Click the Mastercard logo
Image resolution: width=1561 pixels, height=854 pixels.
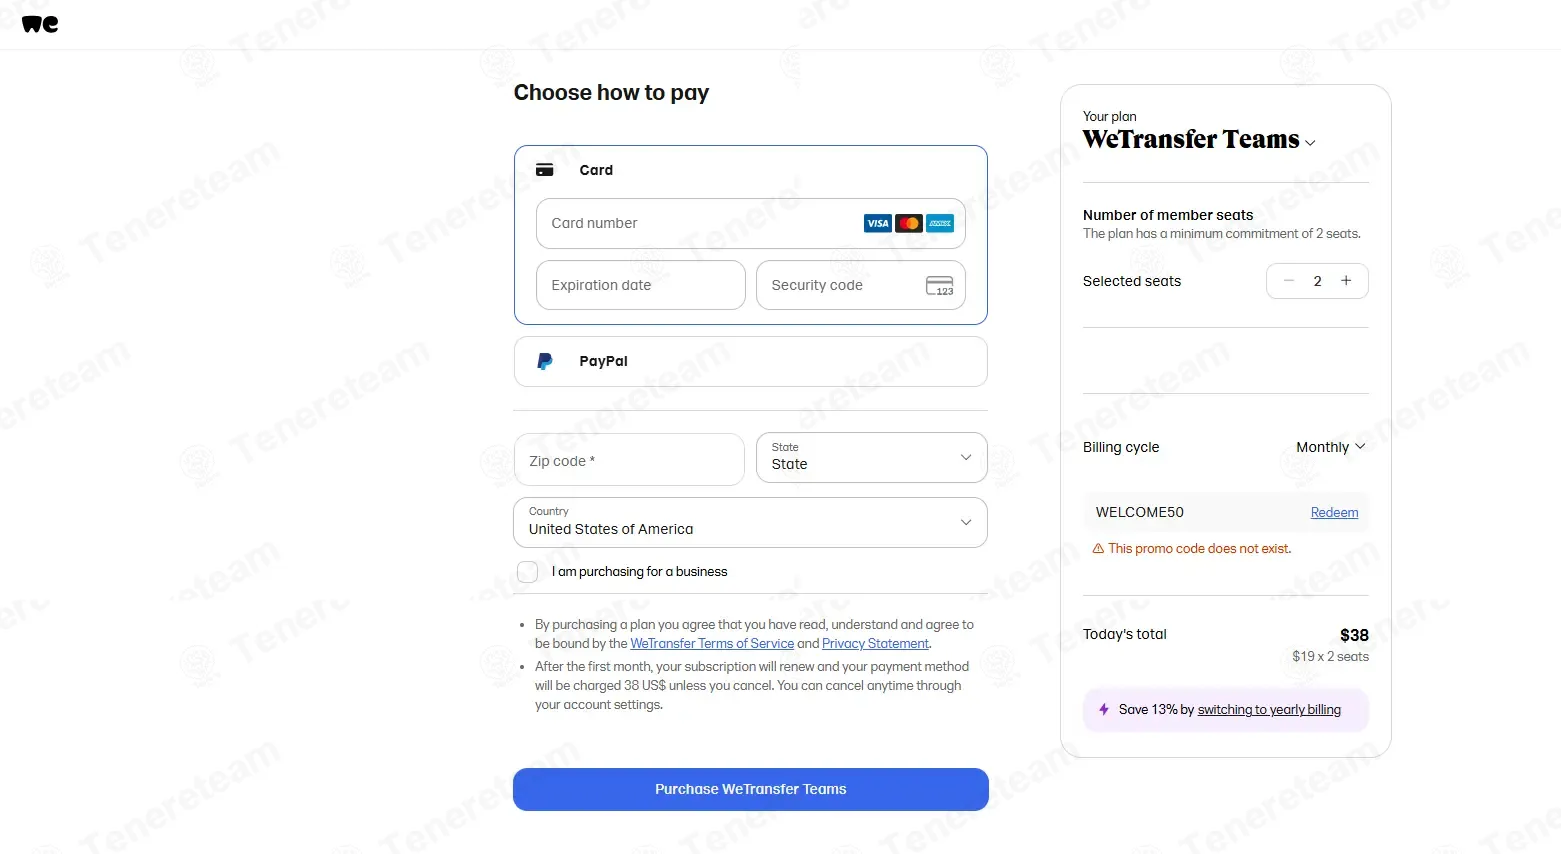pyautogui.click(x=909, y=223)
